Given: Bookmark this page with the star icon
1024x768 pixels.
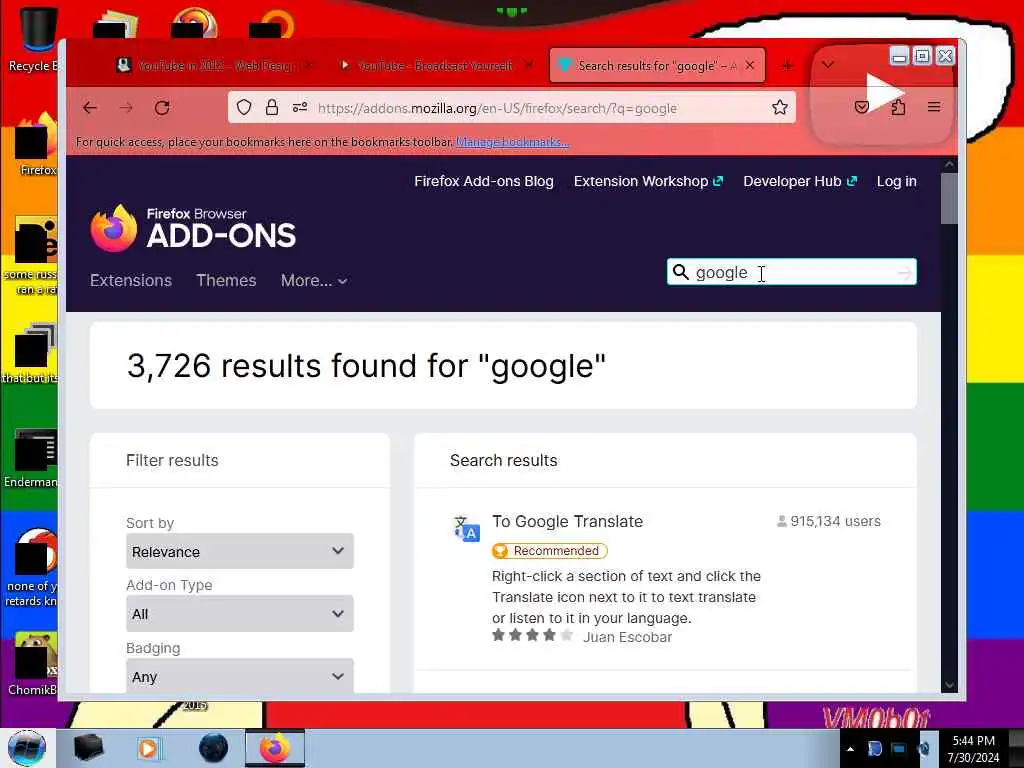Looking at the screenshot, I should (x=780, y=107).
